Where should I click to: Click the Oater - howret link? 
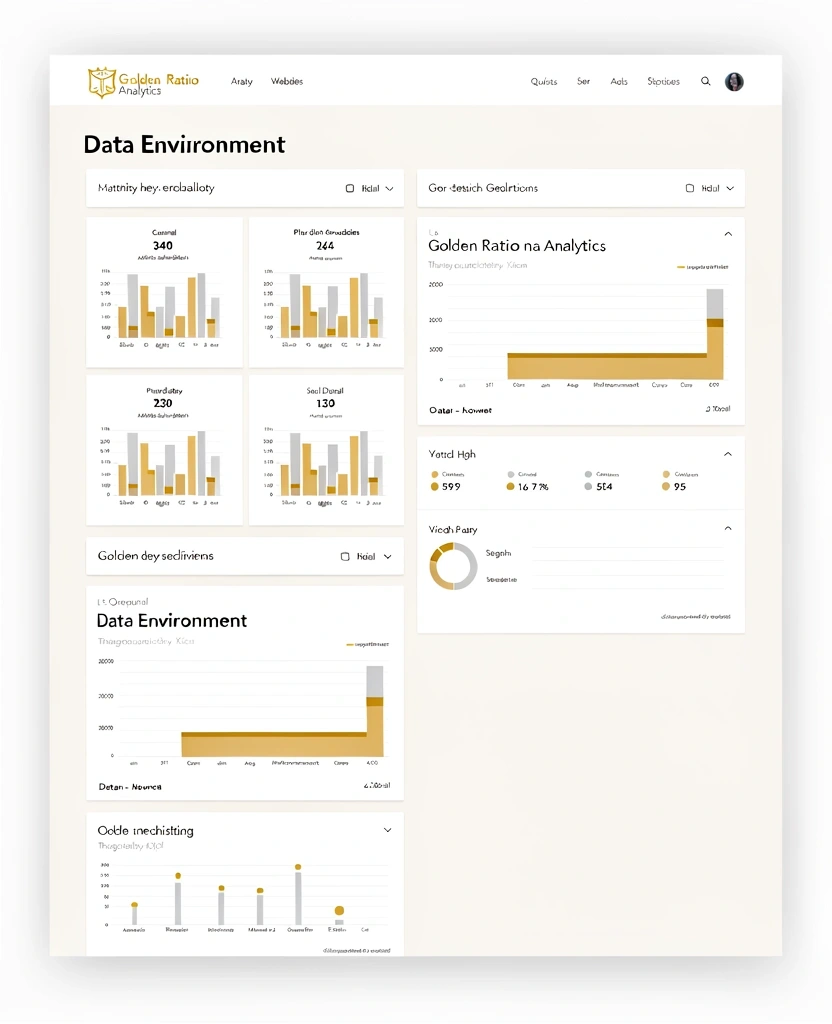click(x=459, y=410)
